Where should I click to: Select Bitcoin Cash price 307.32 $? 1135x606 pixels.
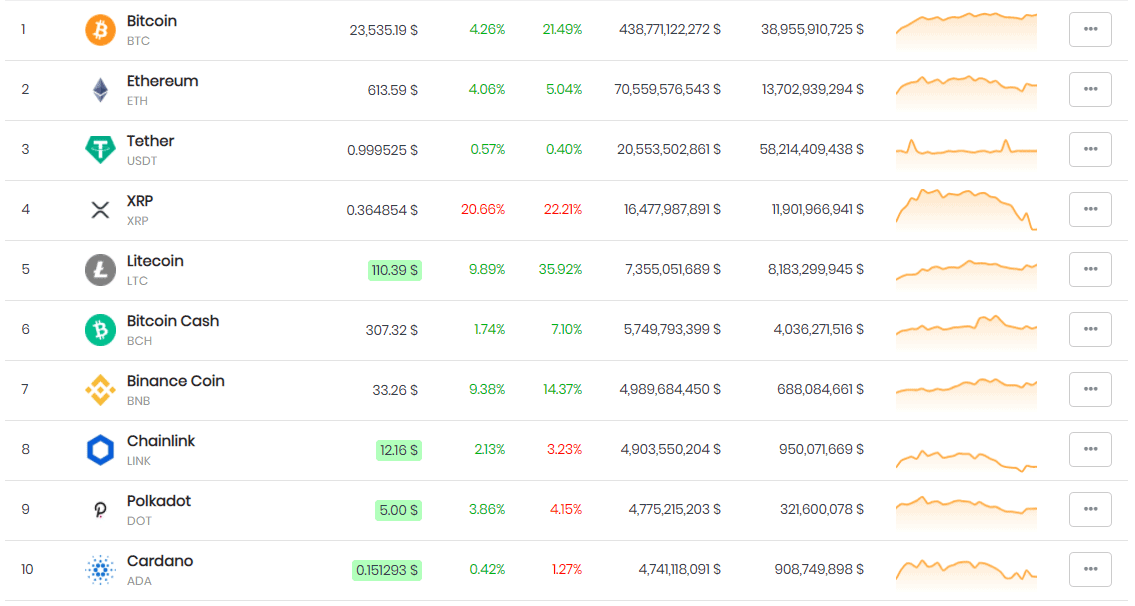click(392, 331)
